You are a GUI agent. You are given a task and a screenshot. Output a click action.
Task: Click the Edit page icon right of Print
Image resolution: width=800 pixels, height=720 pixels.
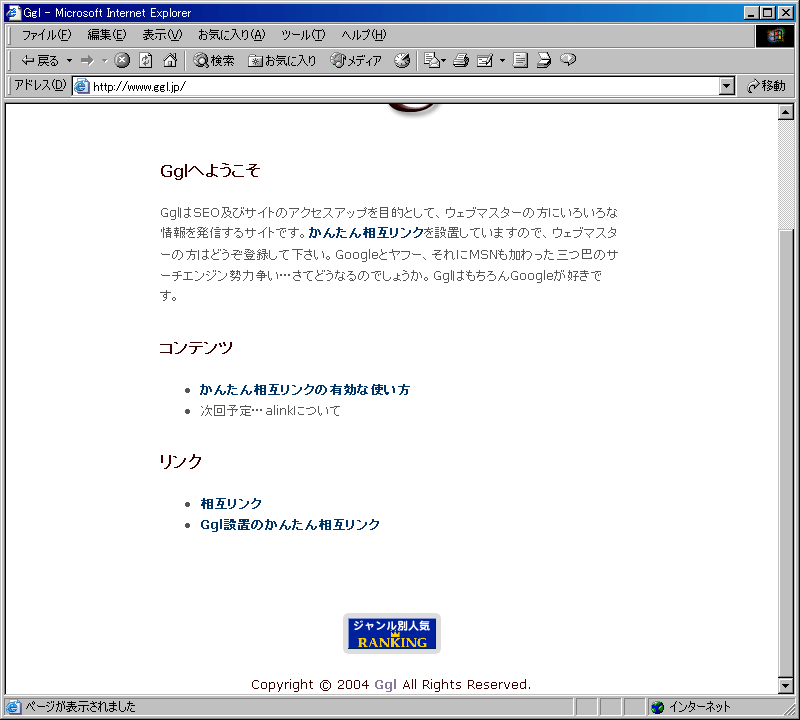coord(485,61)
